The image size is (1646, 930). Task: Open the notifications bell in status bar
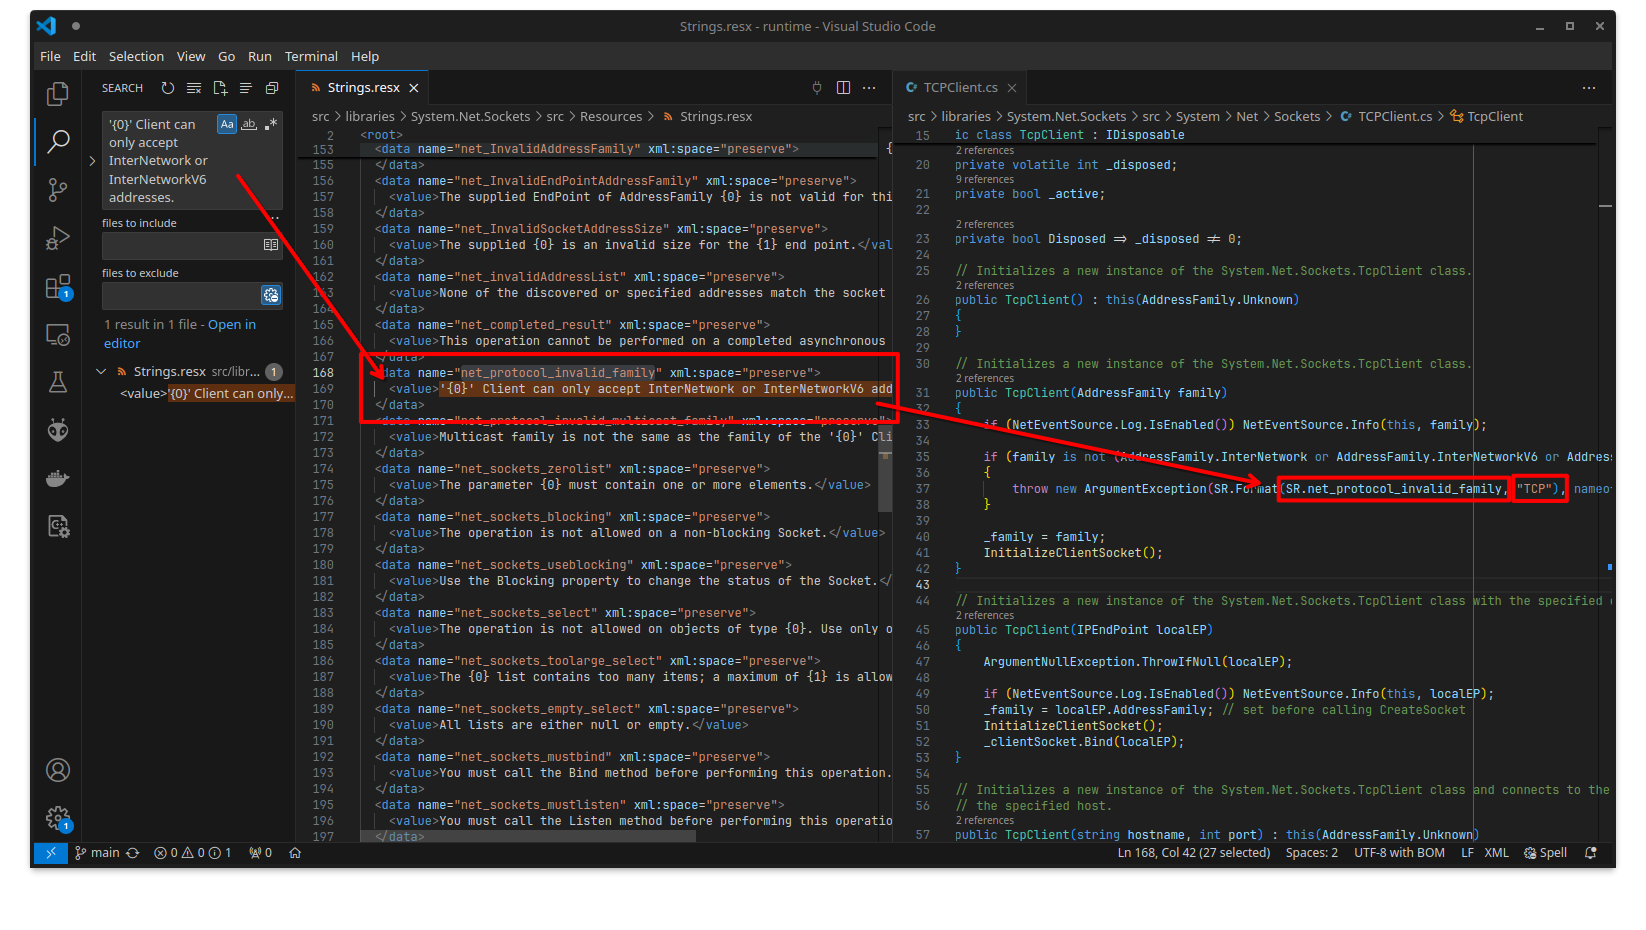1591,853
